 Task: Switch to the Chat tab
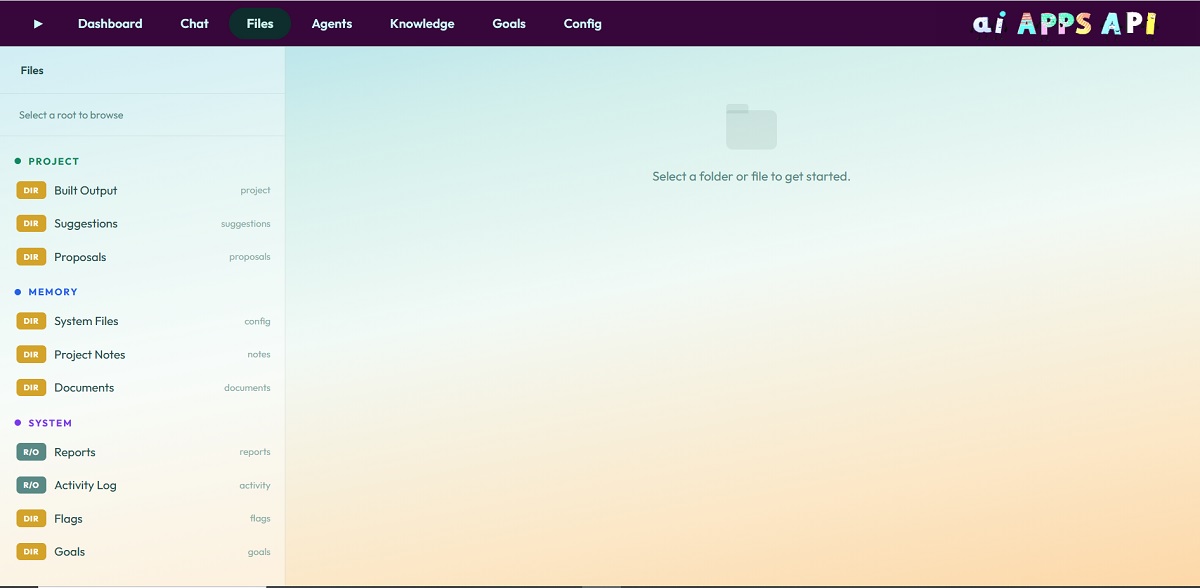pos(194,24)
